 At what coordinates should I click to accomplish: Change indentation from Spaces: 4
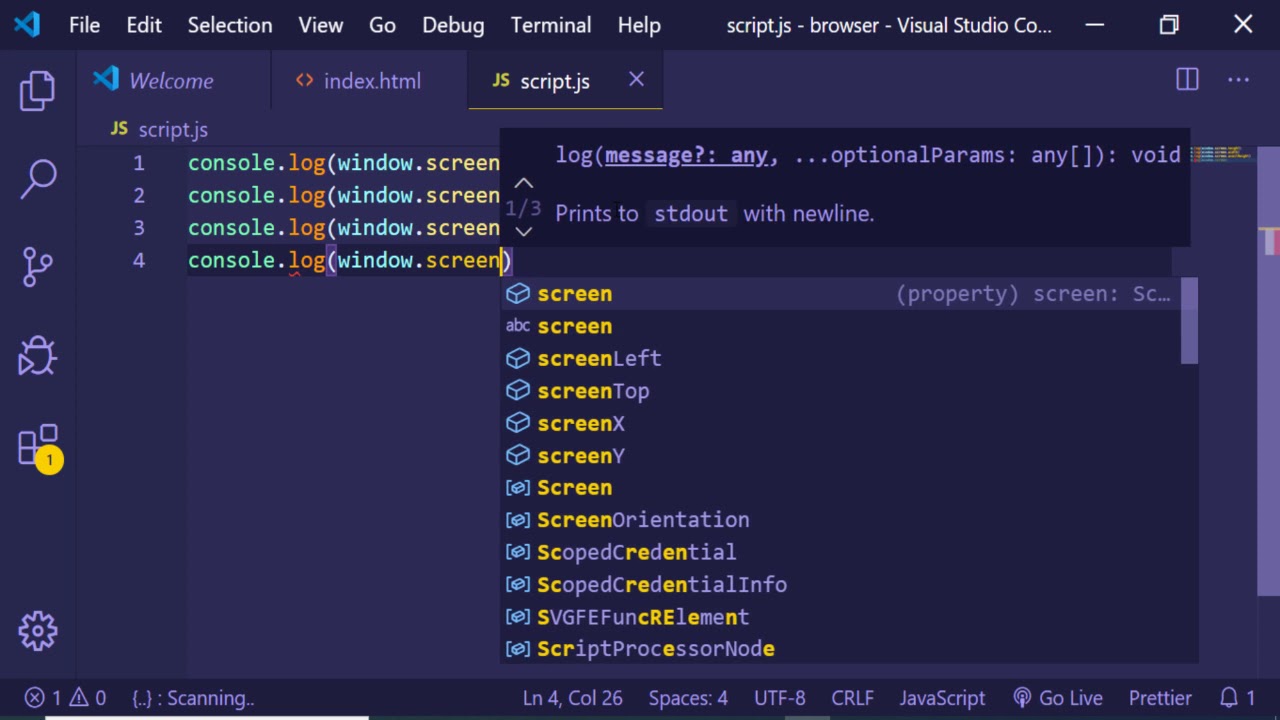(x=688, y=698)
